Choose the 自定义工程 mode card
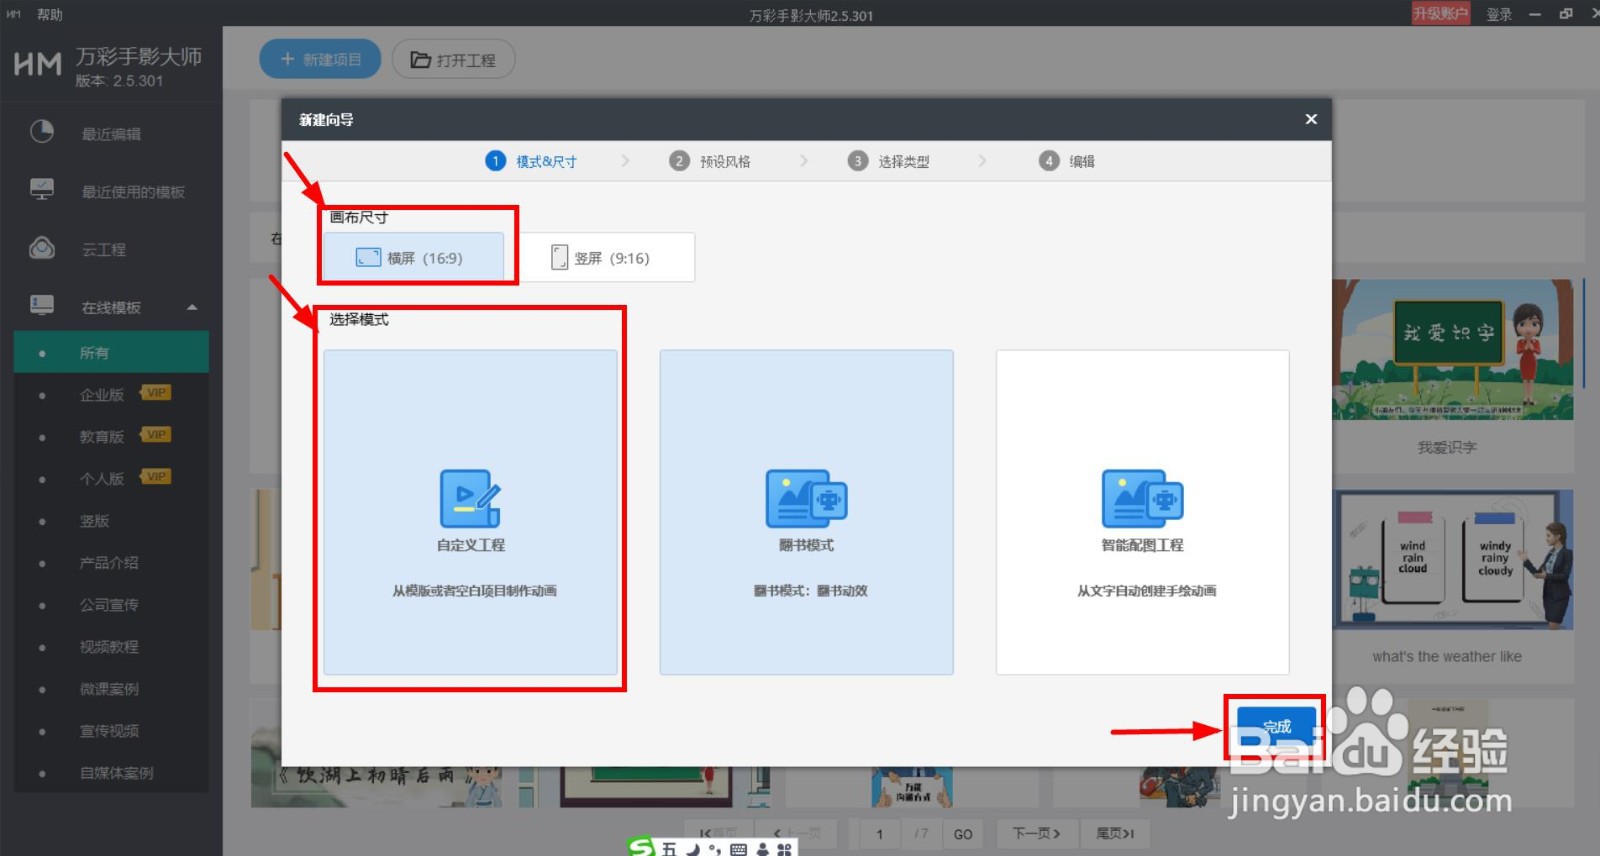The height and width of the screenshot is (856, 1600). point(470,512)
